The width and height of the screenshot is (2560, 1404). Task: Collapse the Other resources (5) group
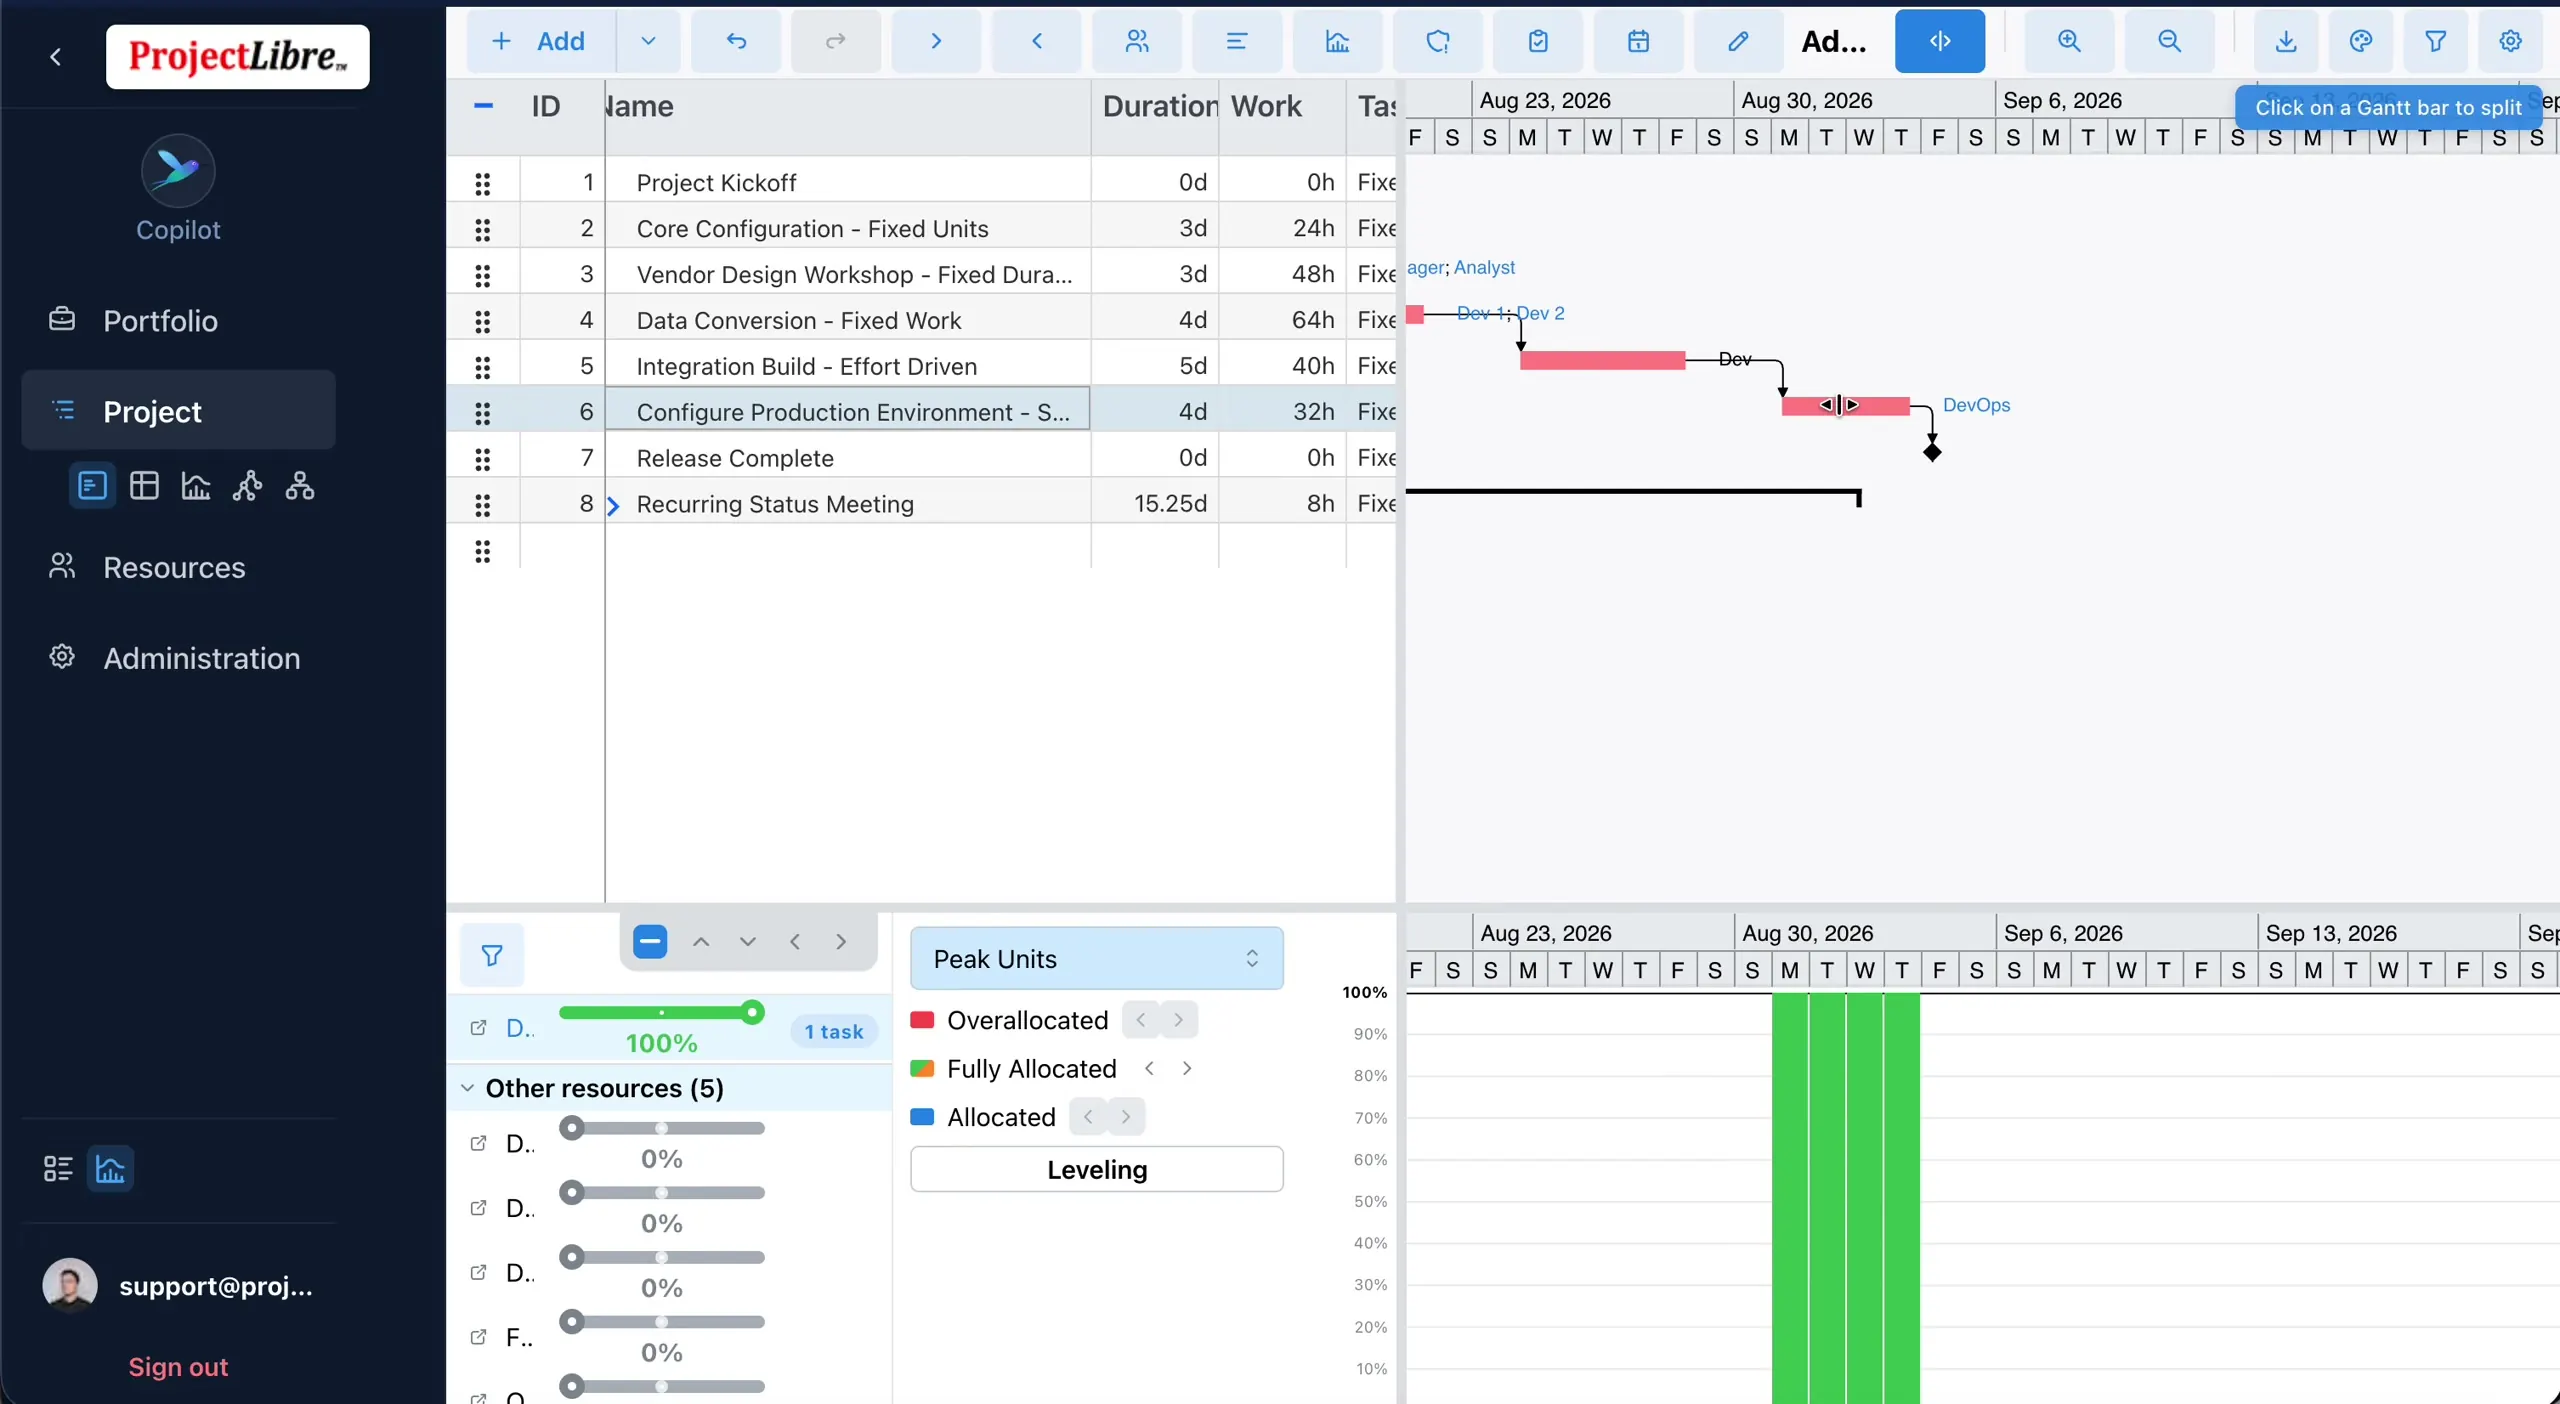point(467,1088)
